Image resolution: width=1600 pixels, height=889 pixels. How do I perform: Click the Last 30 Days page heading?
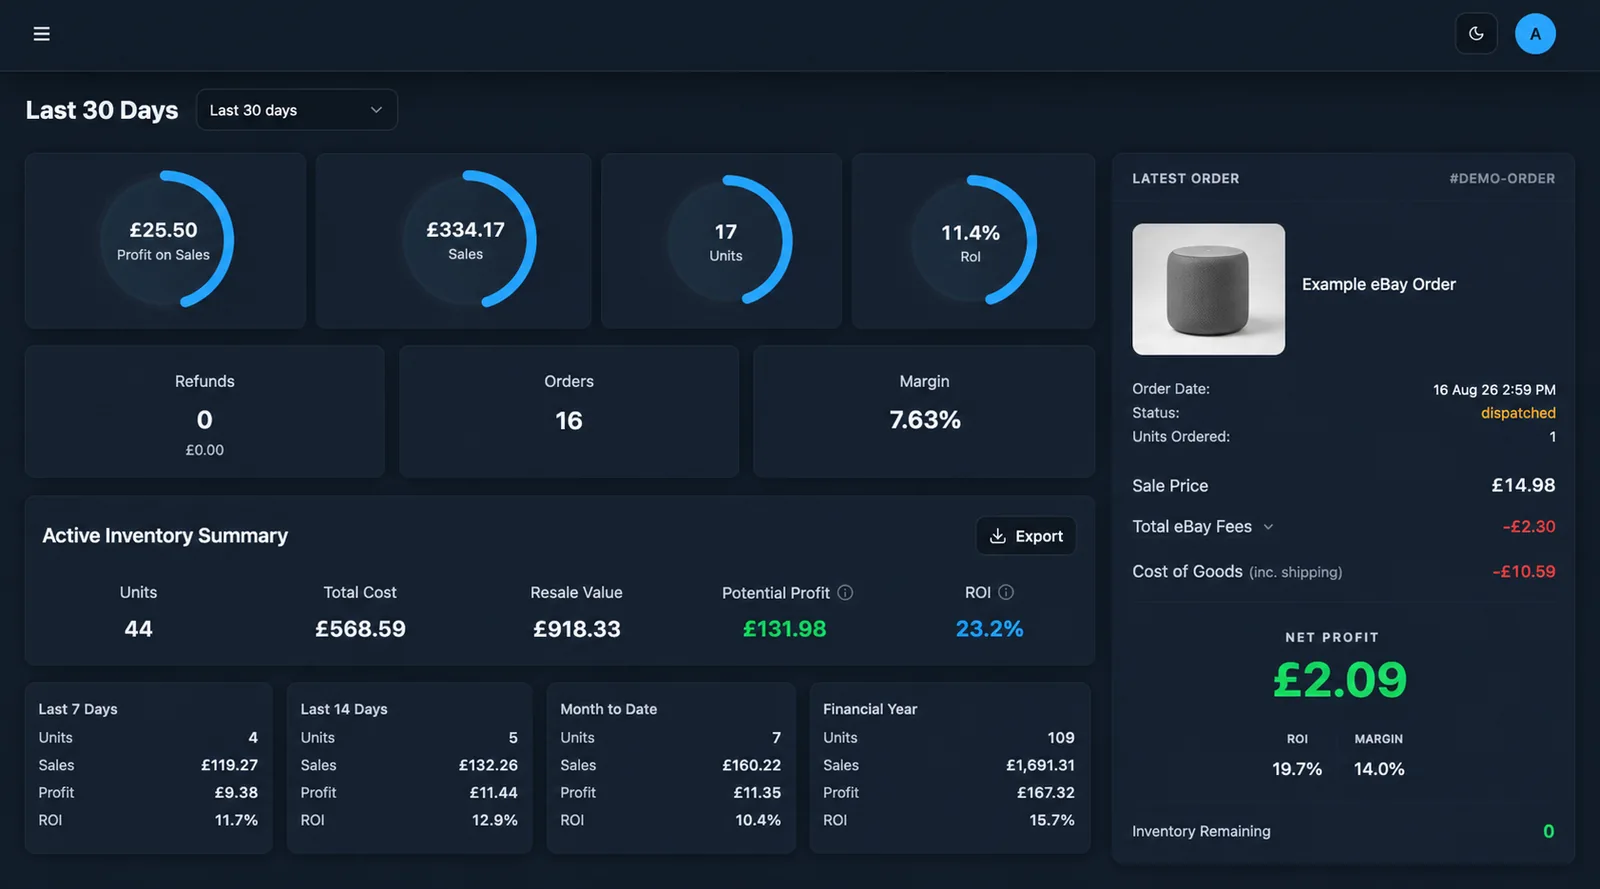(x=102, y=110)
